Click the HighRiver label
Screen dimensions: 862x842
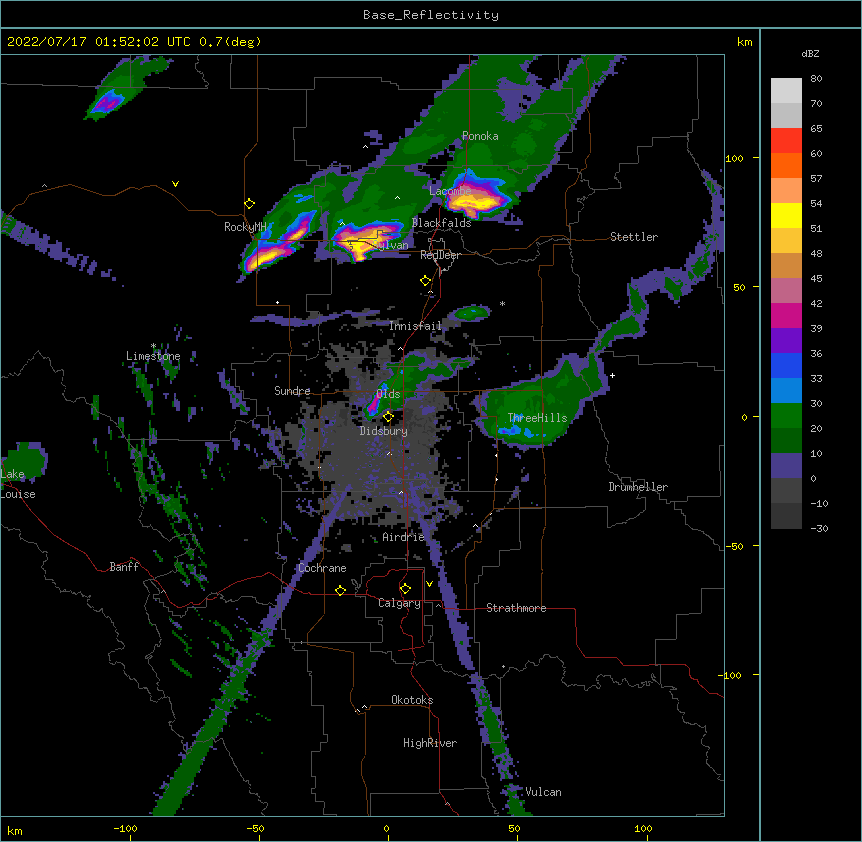click(x=430, y=743)
